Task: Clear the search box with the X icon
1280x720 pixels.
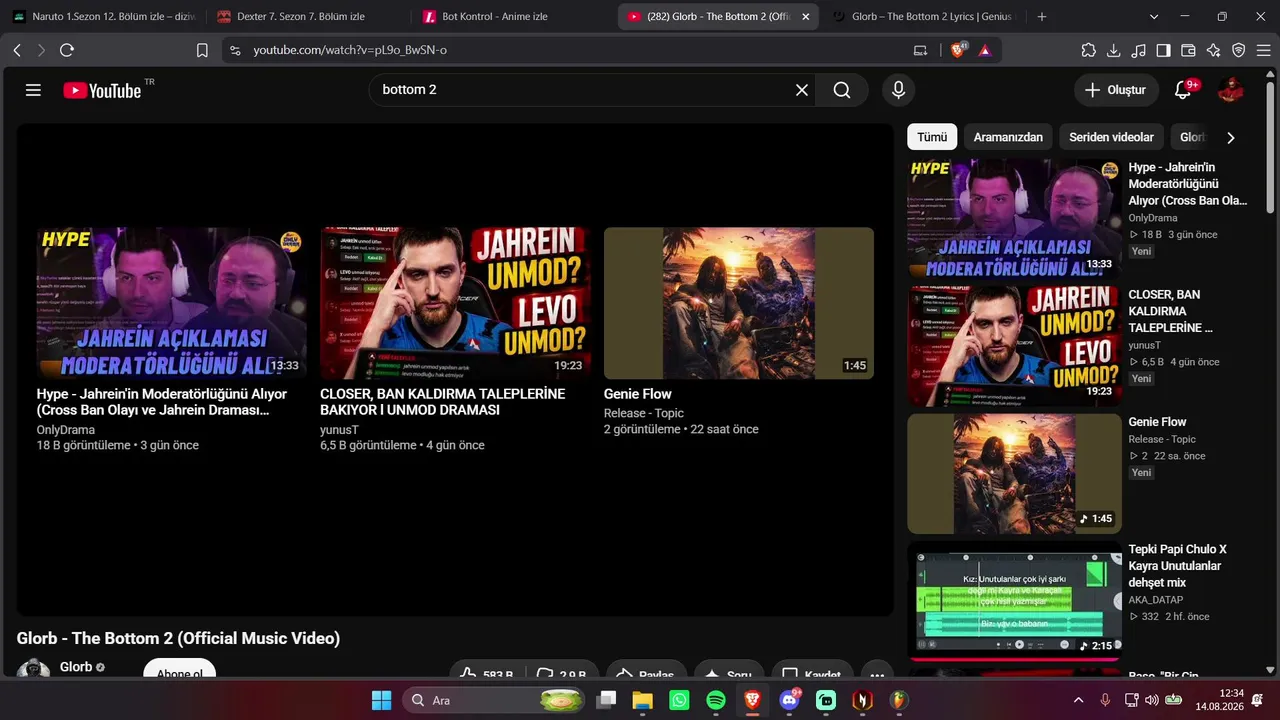Action: click(x=802, y=90)
